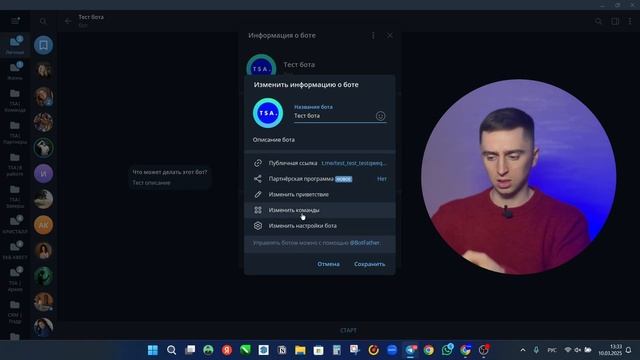Open the КРИСТАЛЛ chat folder
This screenshot has width=640, height=360.
pyautogui.click(x=15, y=224)
